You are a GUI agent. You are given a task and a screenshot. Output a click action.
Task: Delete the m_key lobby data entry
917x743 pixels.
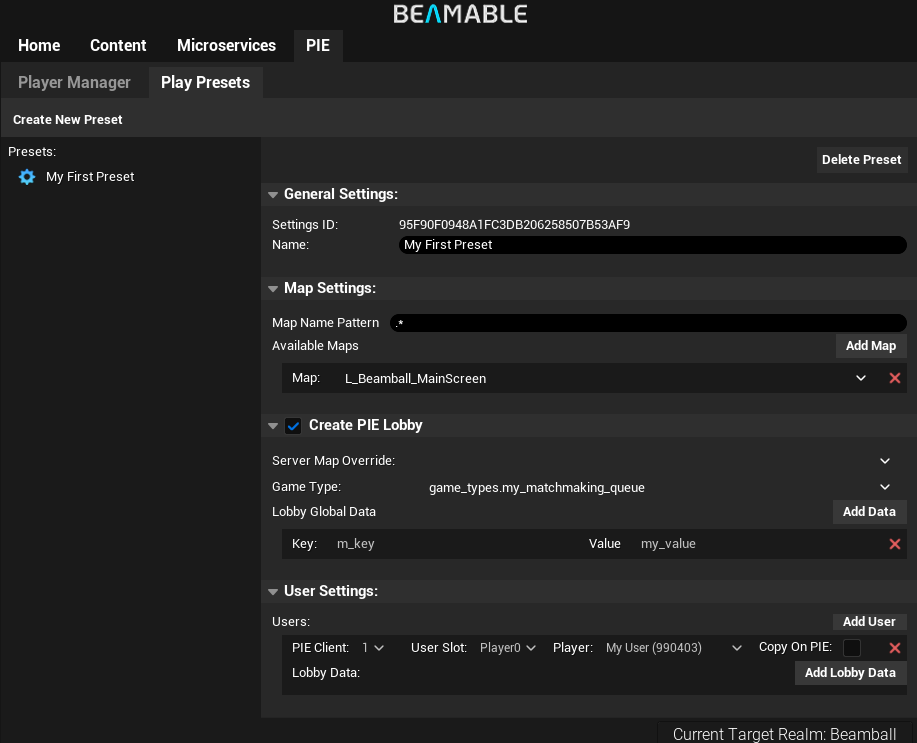coord(894,544)
